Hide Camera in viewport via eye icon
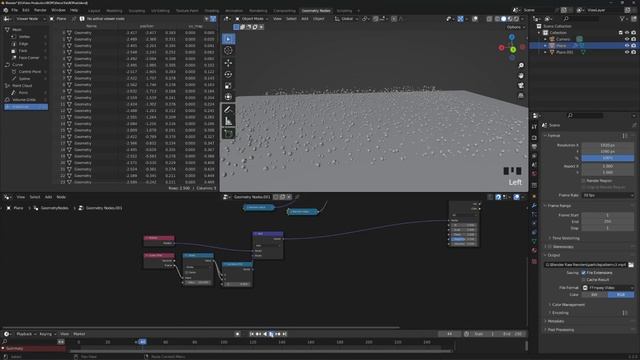The image size is (640, 360). pyautogui.click(x=627, y=39)
